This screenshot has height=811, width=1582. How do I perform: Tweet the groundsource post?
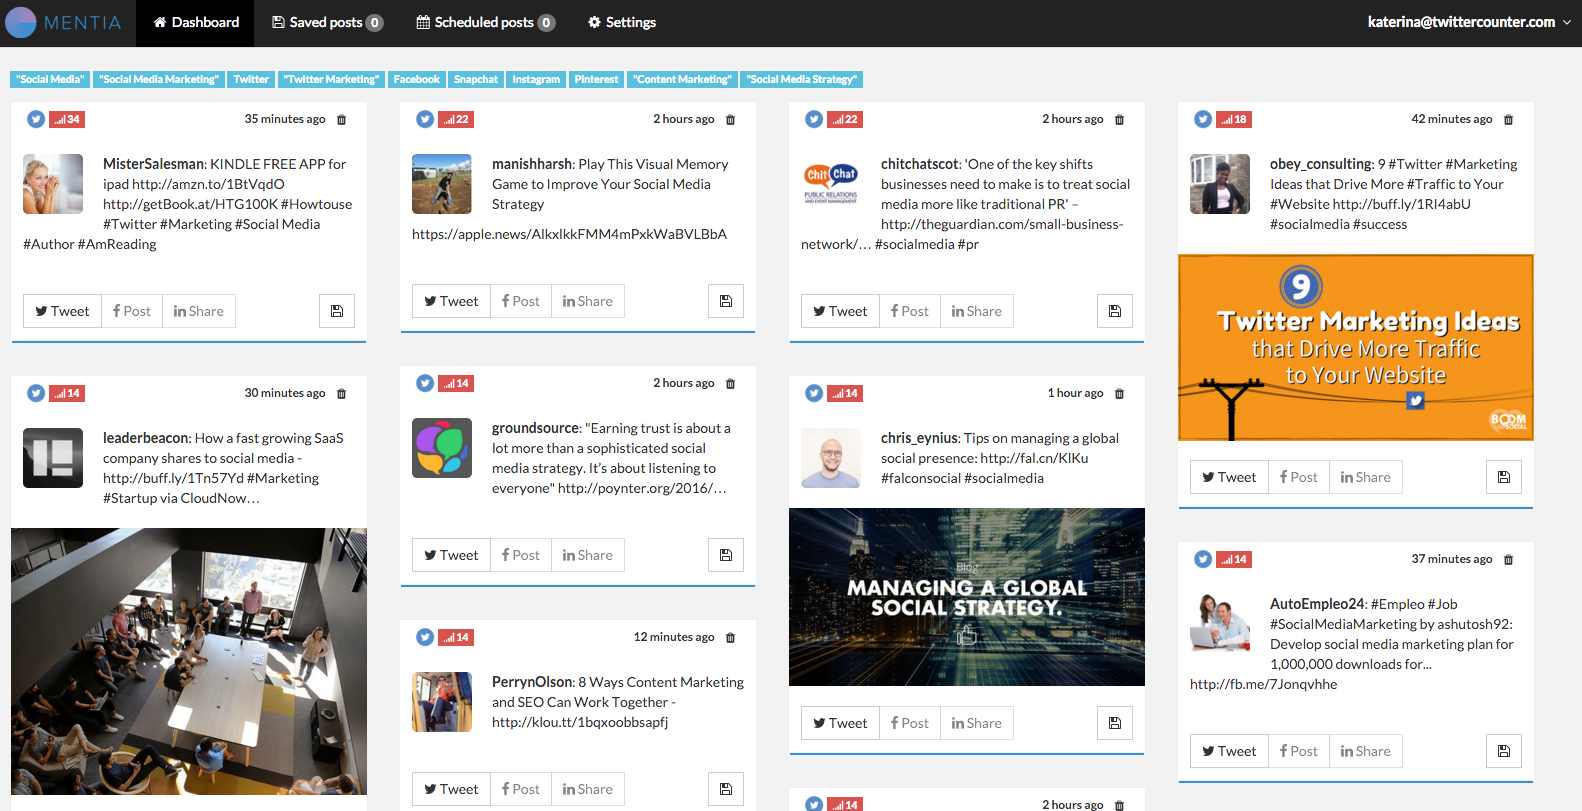451,555
